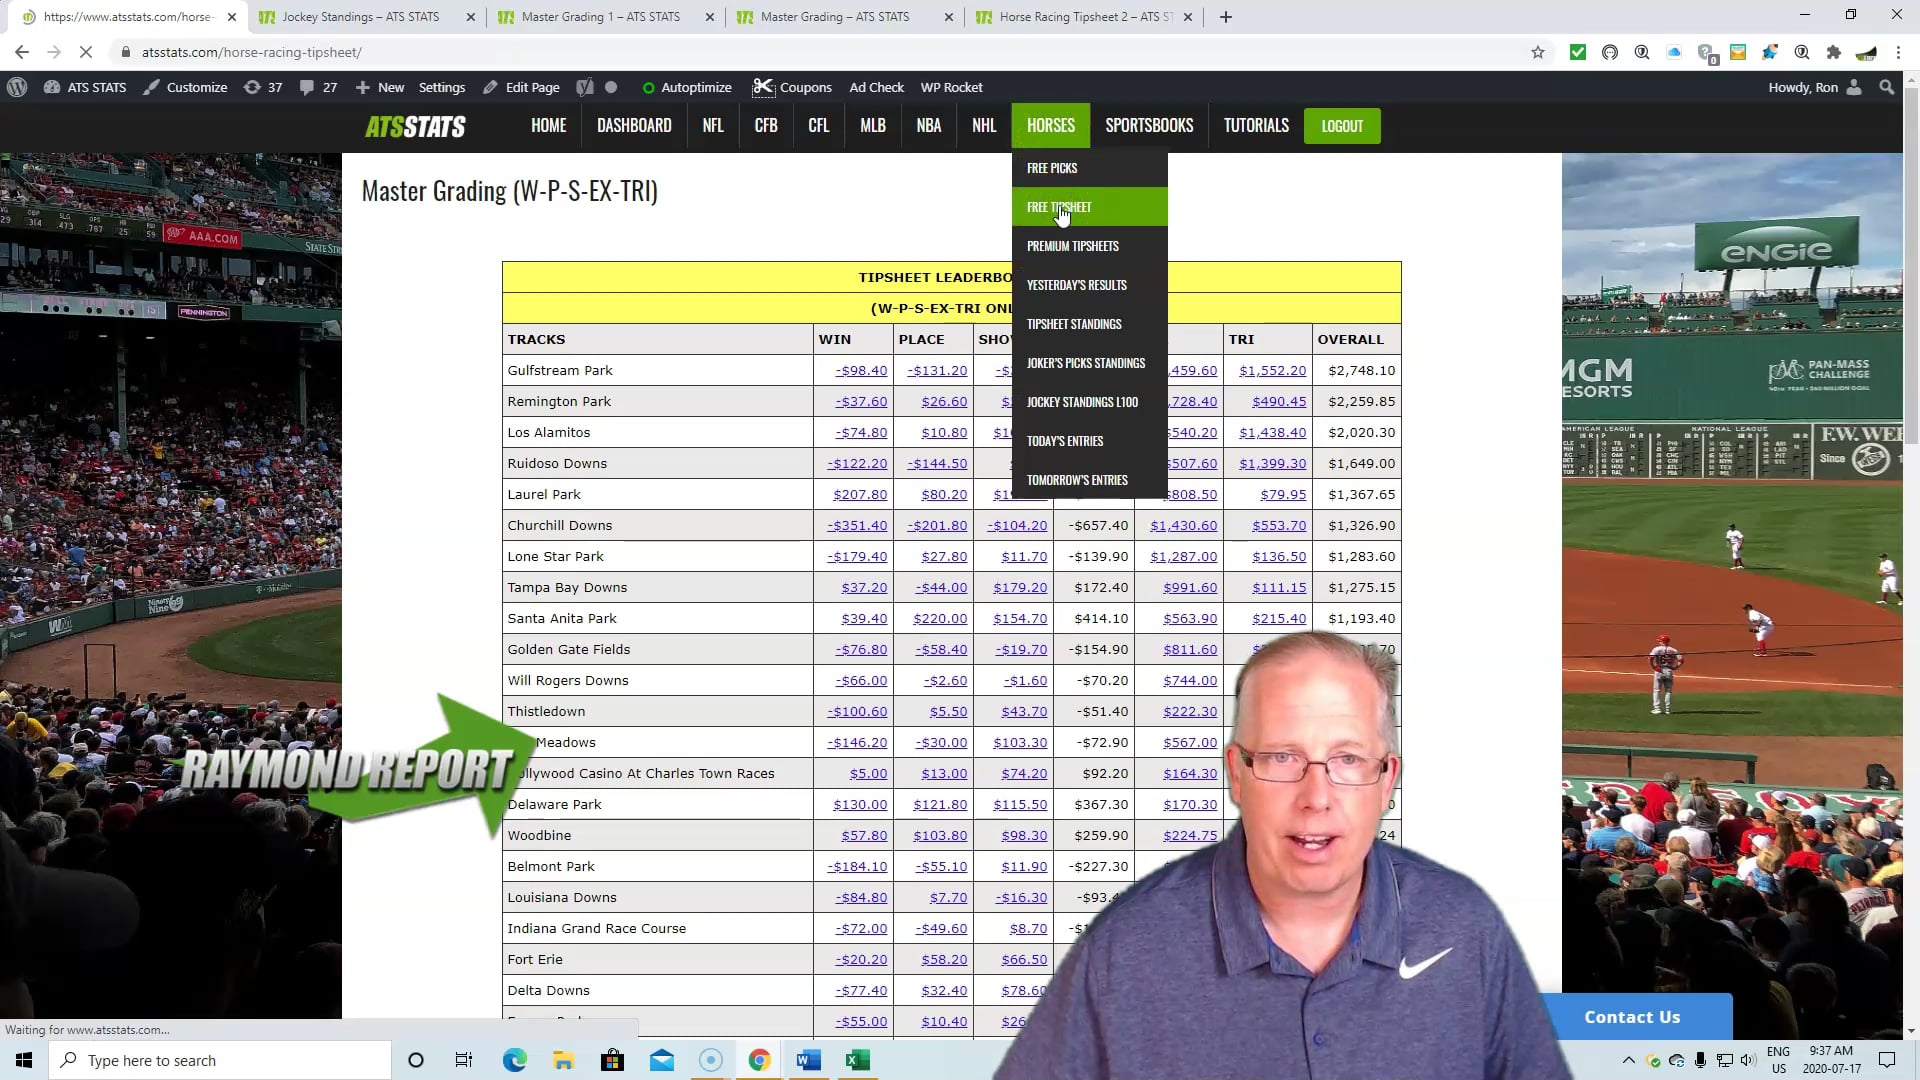1920x1080 pixels.
Task: Choose Jockey Standings L100 from the menu
Action: [x=1082, y=402]
